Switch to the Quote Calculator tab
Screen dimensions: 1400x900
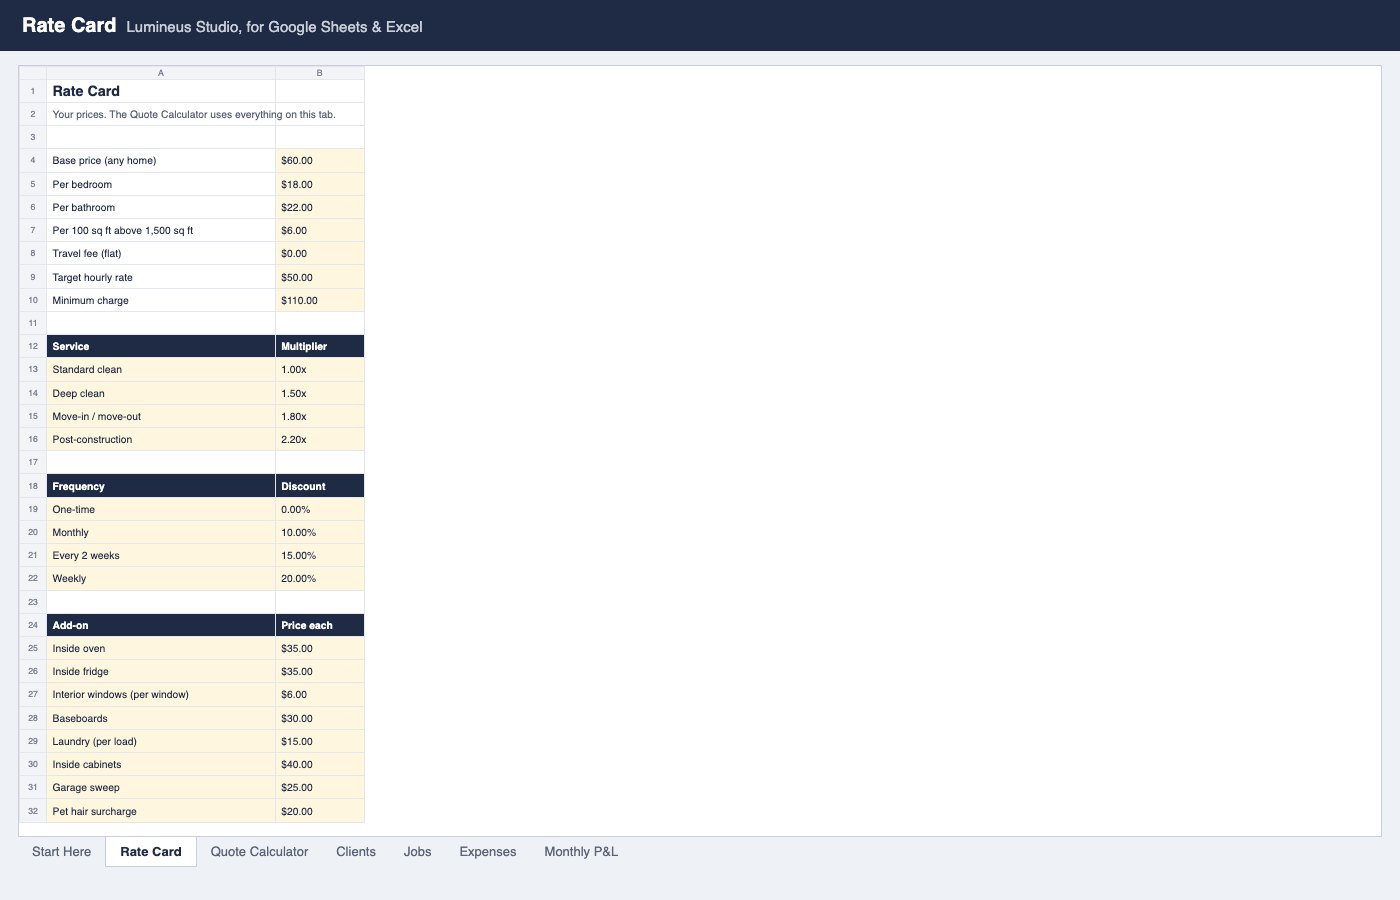pyautogui.click(x=259, y=852)
